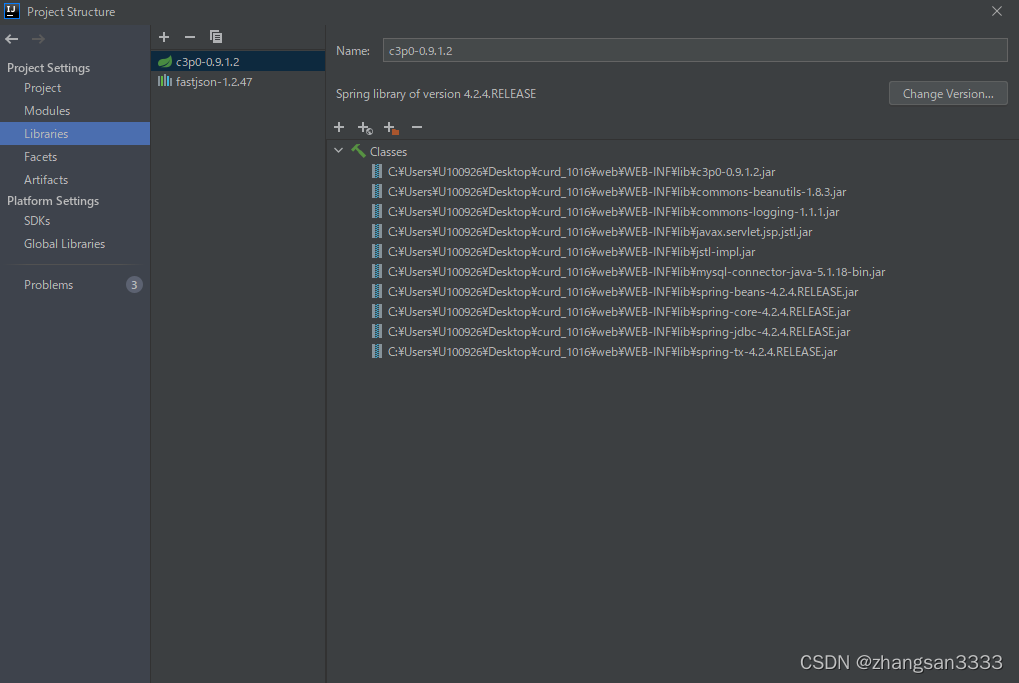Select the jstl-impl.jar path row
Screen dimensions: 1019x683
(x=571, y=251)
